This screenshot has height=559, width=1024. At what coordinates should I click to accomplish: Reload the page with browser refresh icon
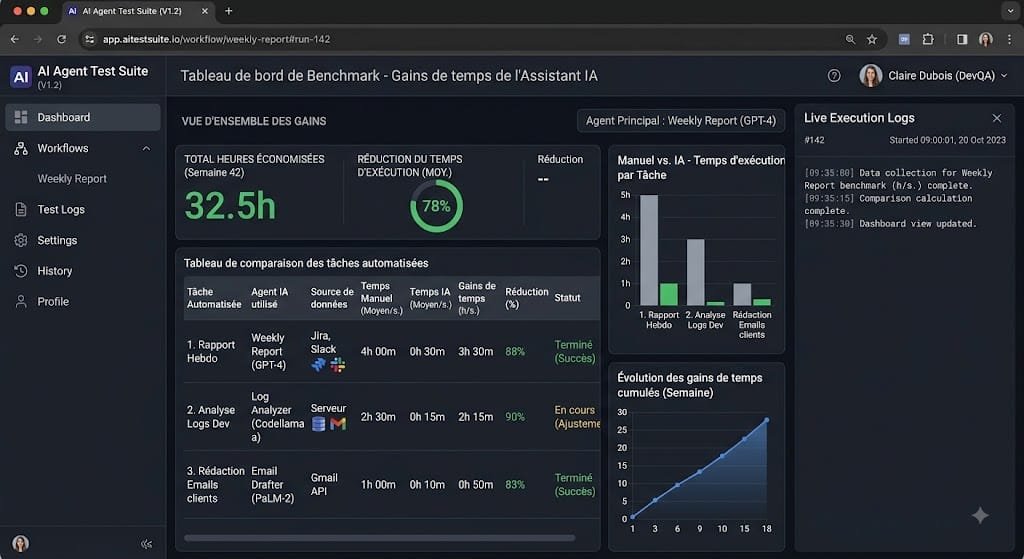[x=61, y=39]
